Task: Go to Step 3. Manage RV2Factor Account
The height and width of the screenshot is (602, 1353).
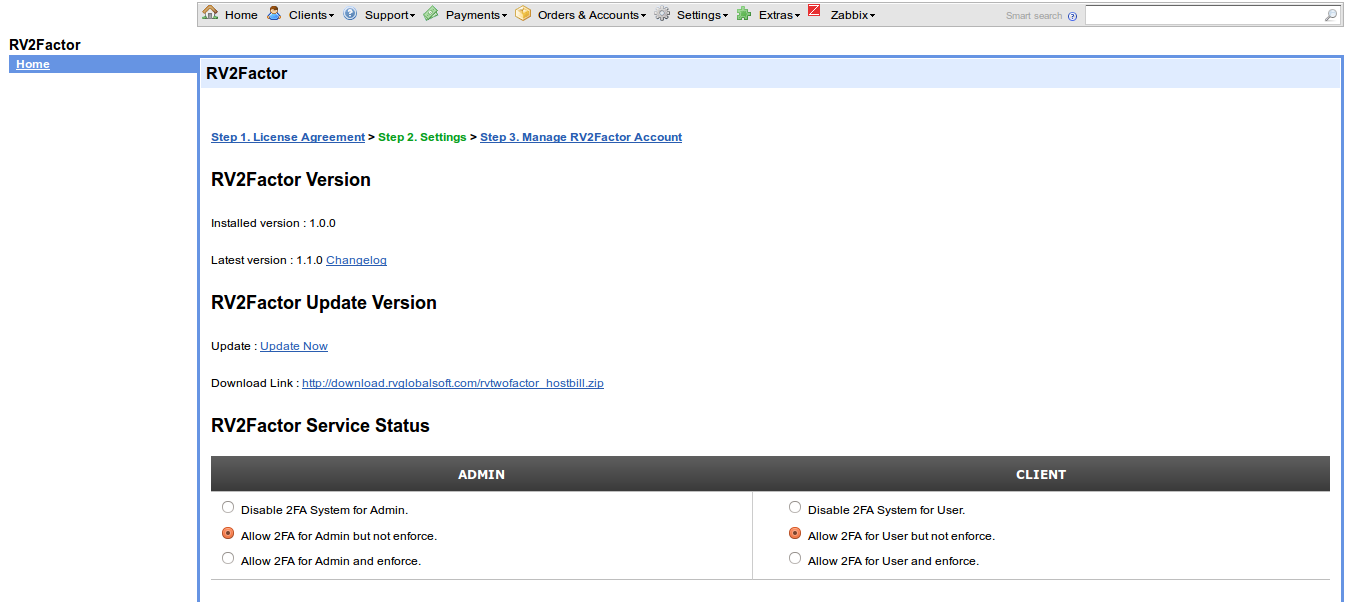Action: pyautogui.click(x=581, y=137)
